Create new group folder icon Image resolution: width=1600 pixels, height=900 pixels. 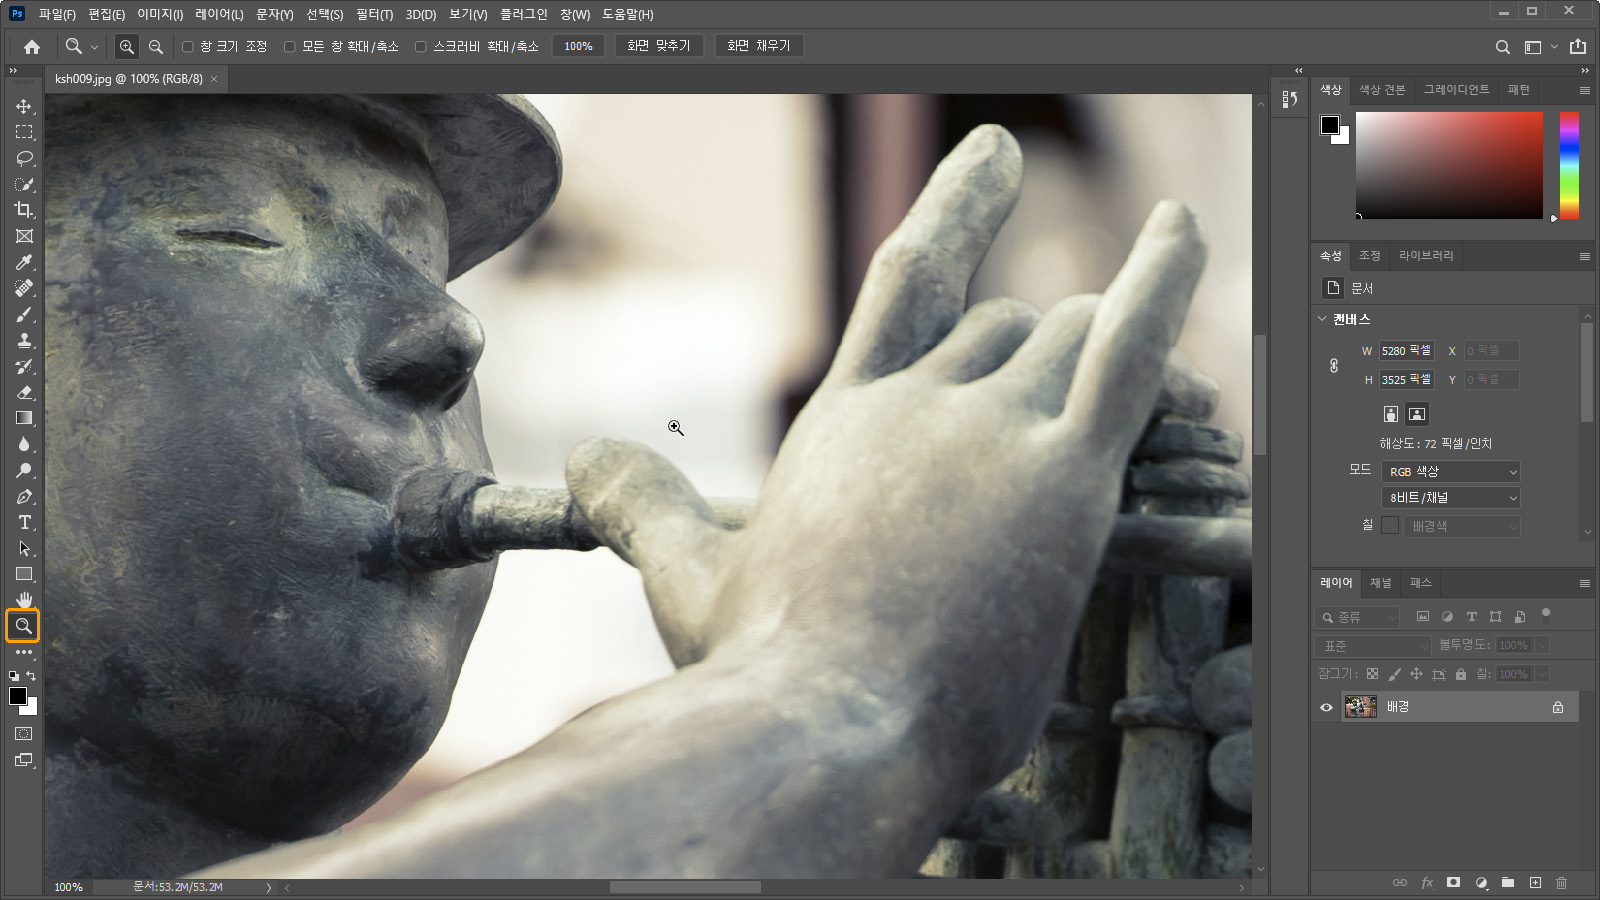point(1507,882)
